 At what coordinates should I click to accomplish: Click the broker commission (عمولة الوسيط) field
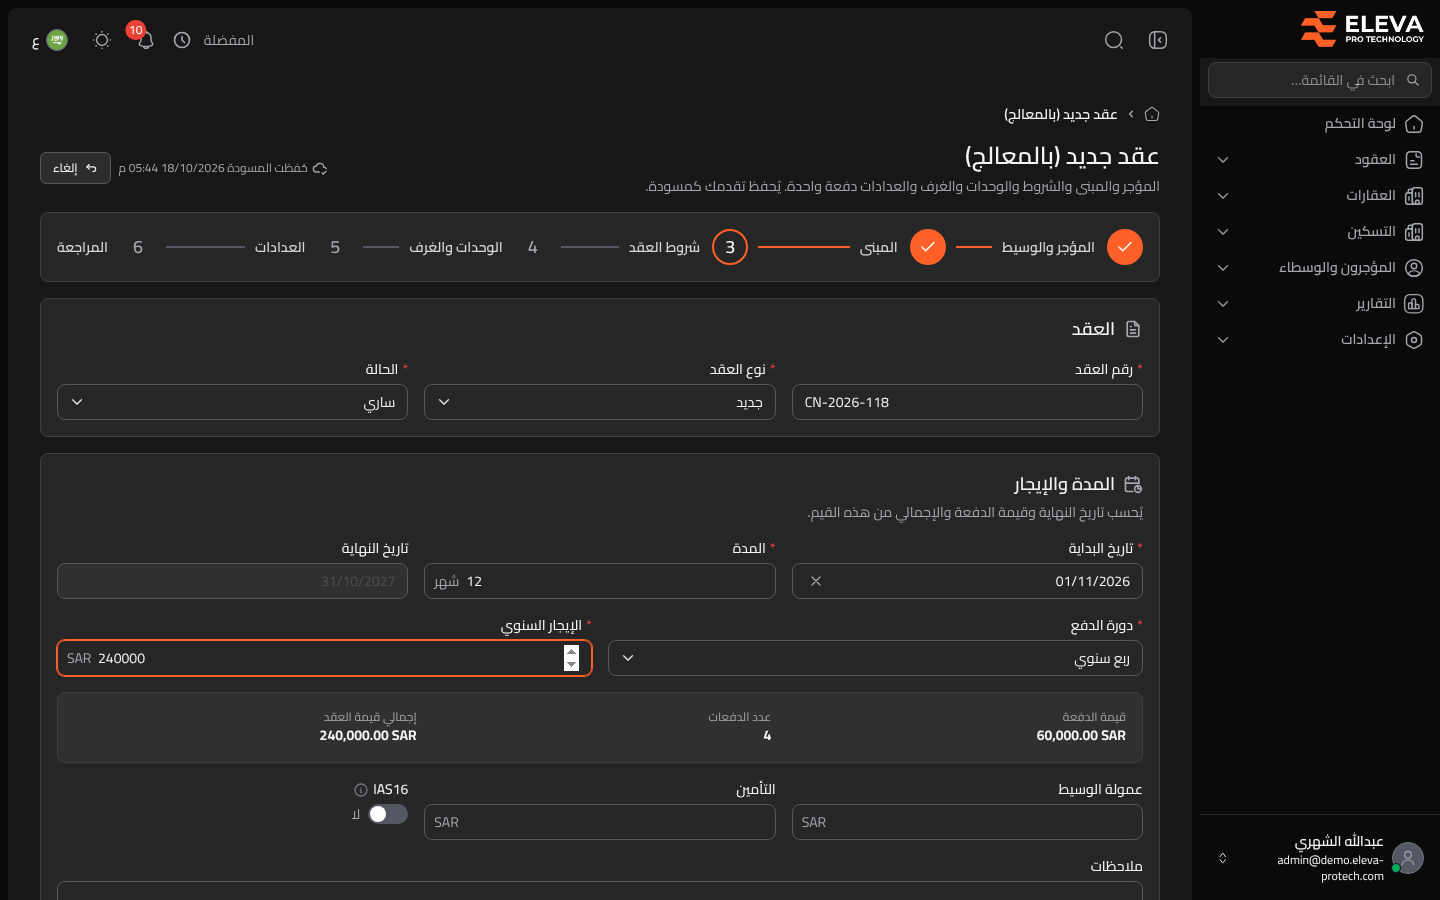tap(967, 822)
